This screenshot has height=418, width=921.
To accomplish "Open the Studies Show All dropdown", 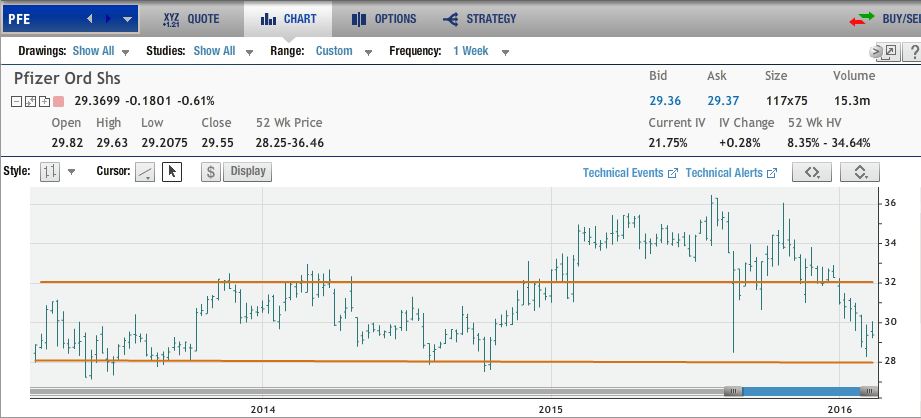I will click(223, 51).
